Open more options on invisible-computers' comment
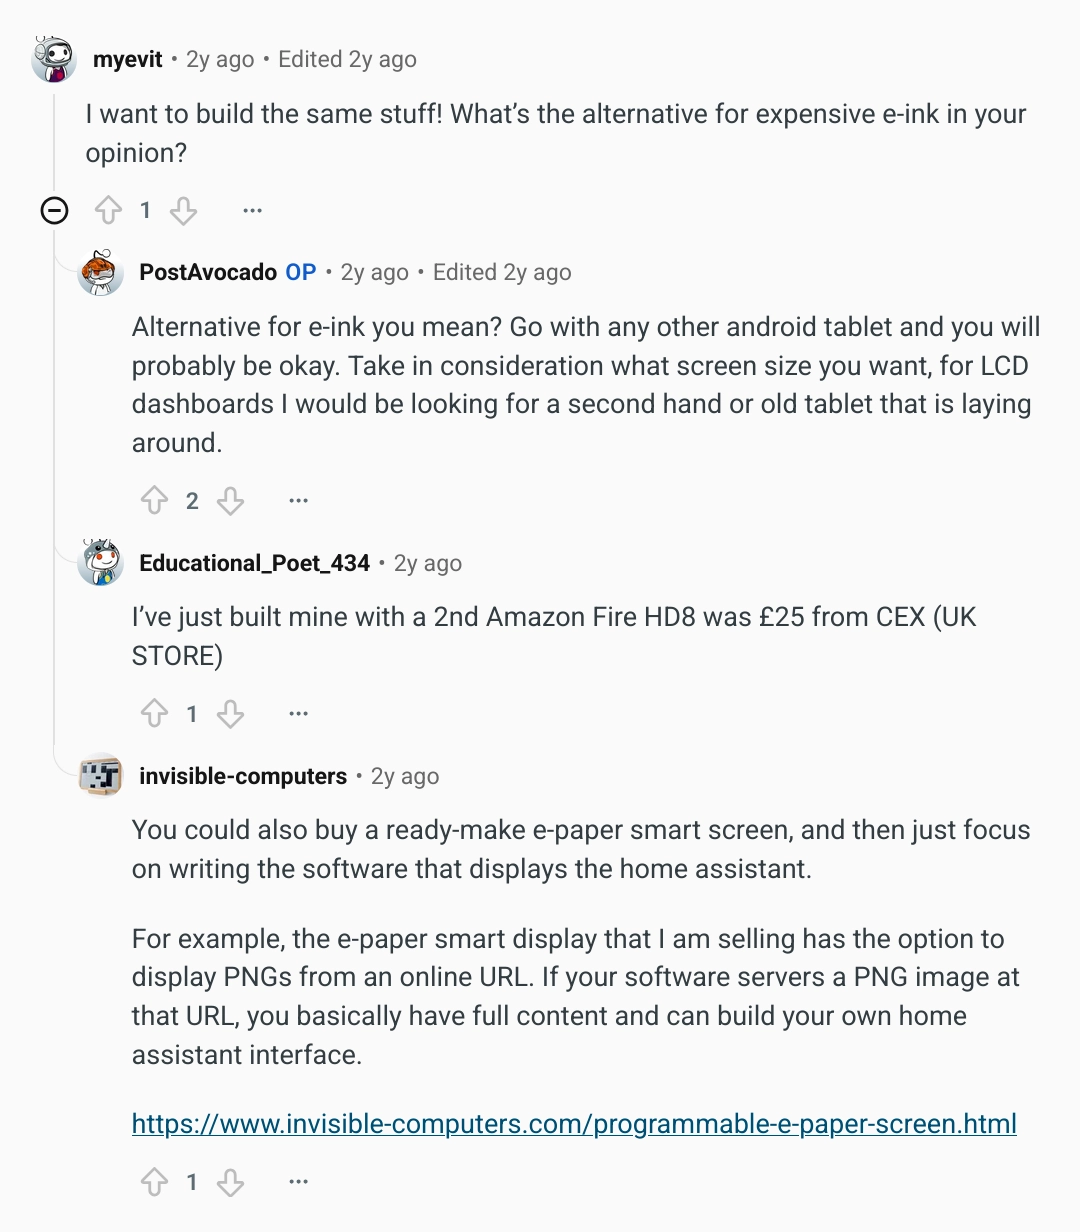 point(298,1183)
